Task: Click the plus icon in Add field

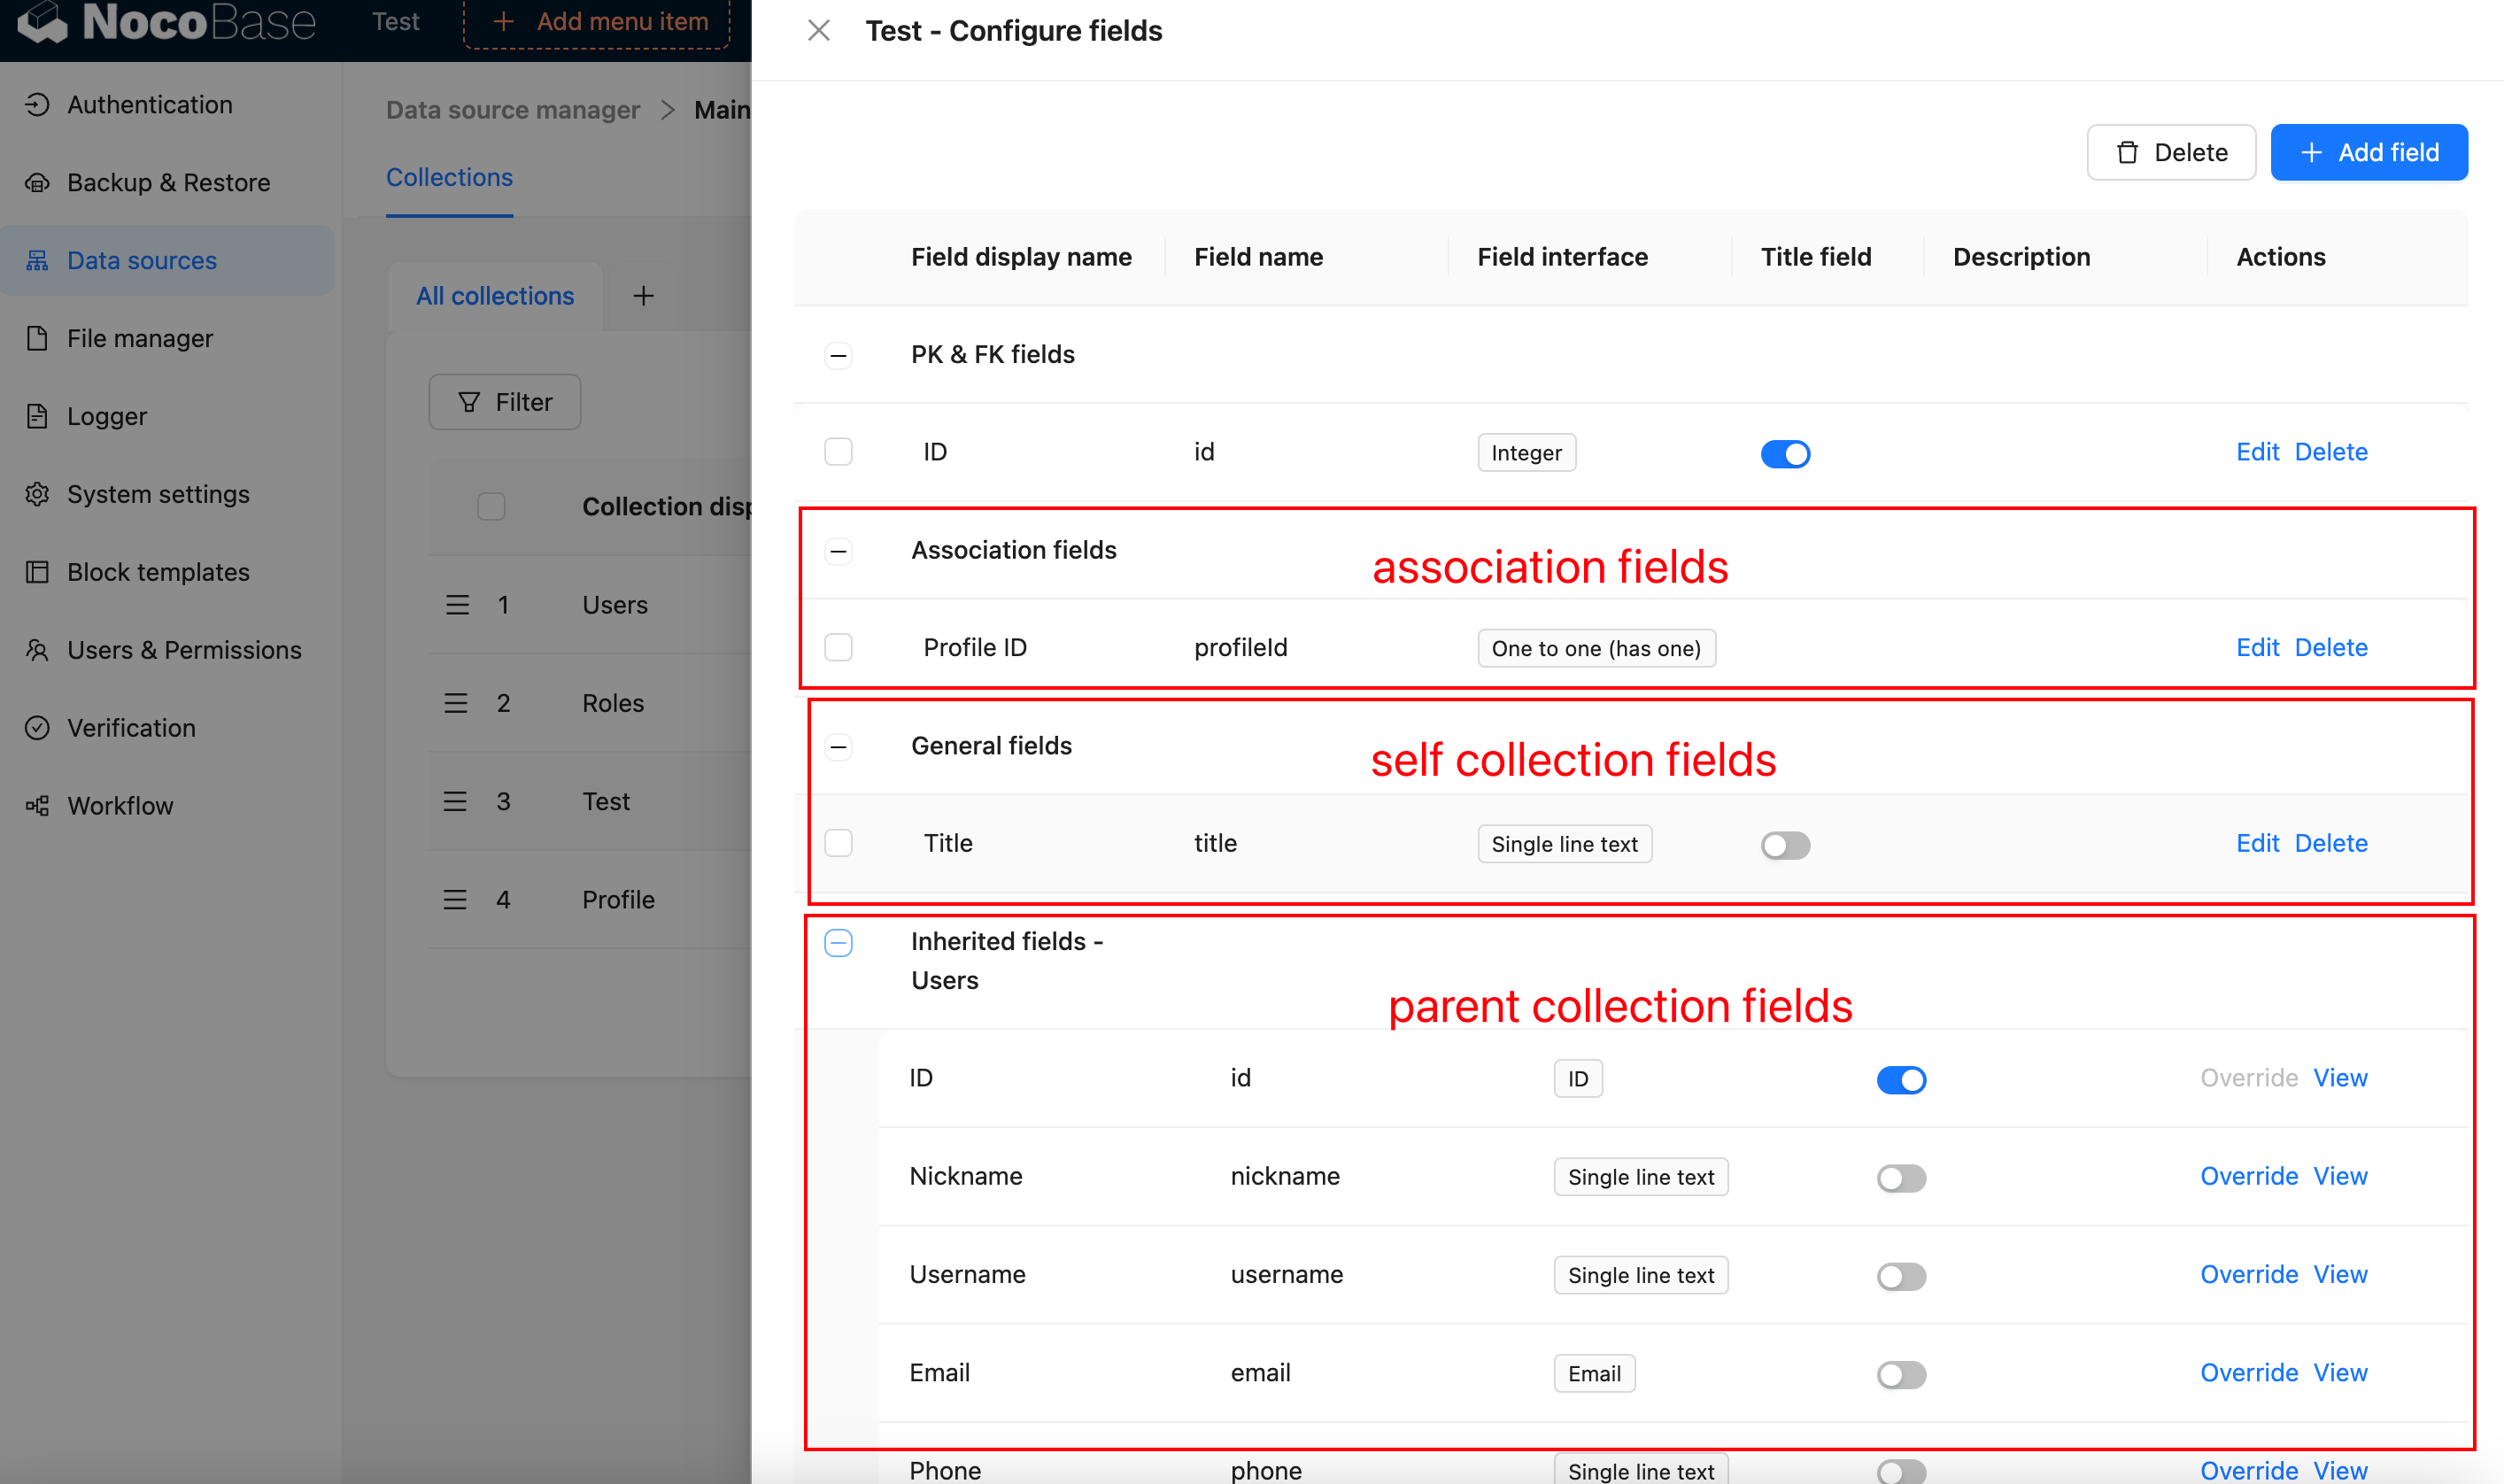Action: click(2311, 153)
